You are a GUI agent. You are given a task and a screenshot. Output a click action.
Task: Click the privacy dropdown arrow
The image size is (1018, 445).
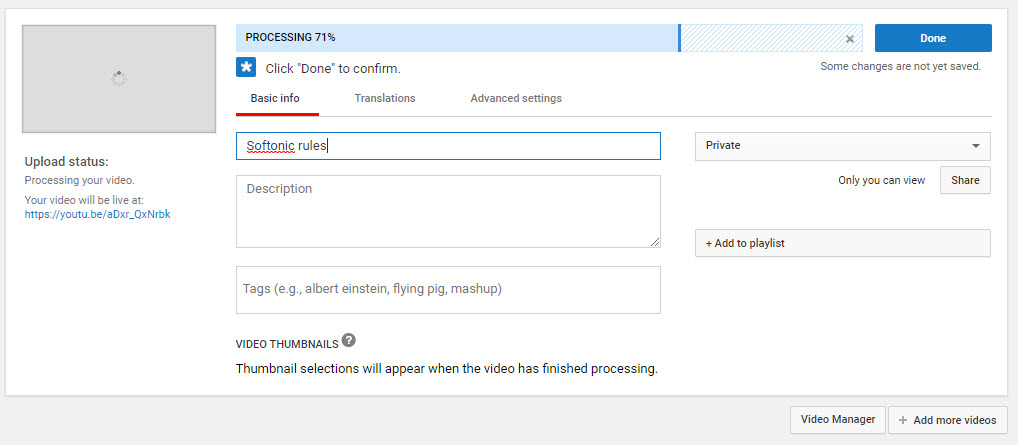(975, 146)
